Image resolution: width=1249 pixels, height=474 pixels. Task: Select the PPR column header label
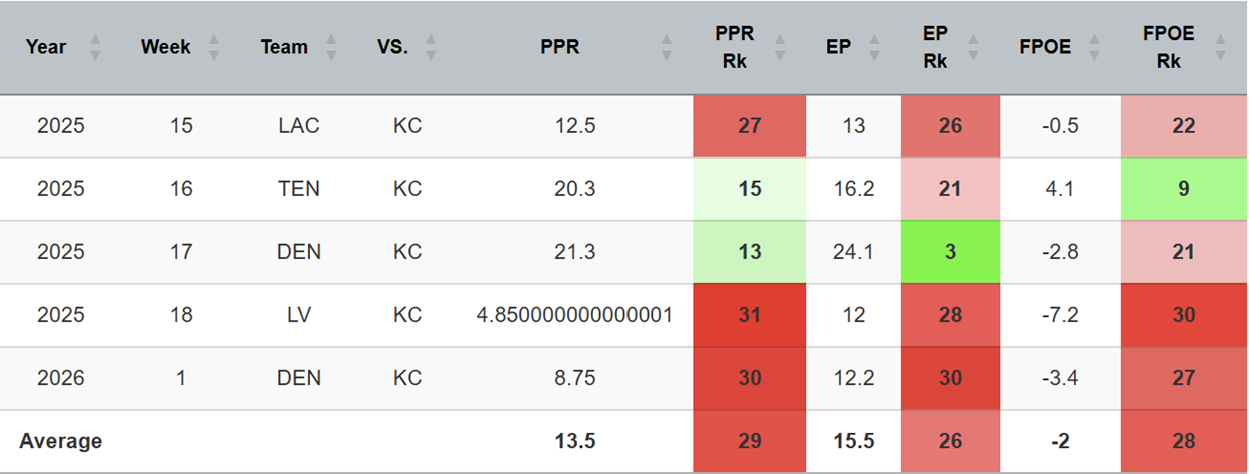tap(560, 47)
